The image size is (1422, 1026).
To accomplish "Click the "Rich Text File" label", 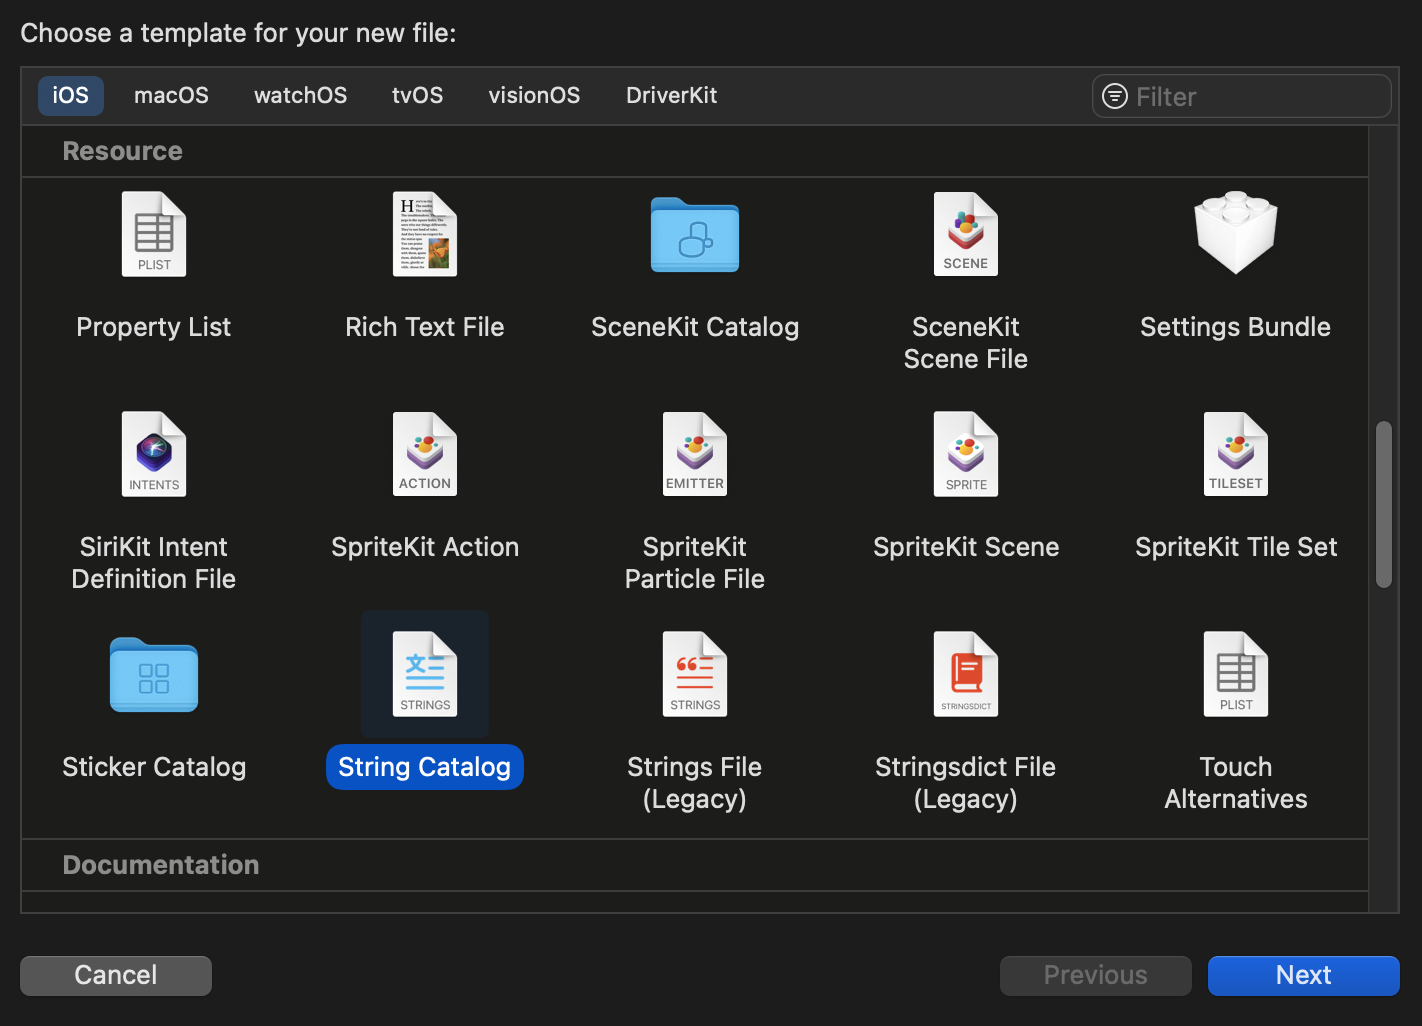I will point(425,327).
